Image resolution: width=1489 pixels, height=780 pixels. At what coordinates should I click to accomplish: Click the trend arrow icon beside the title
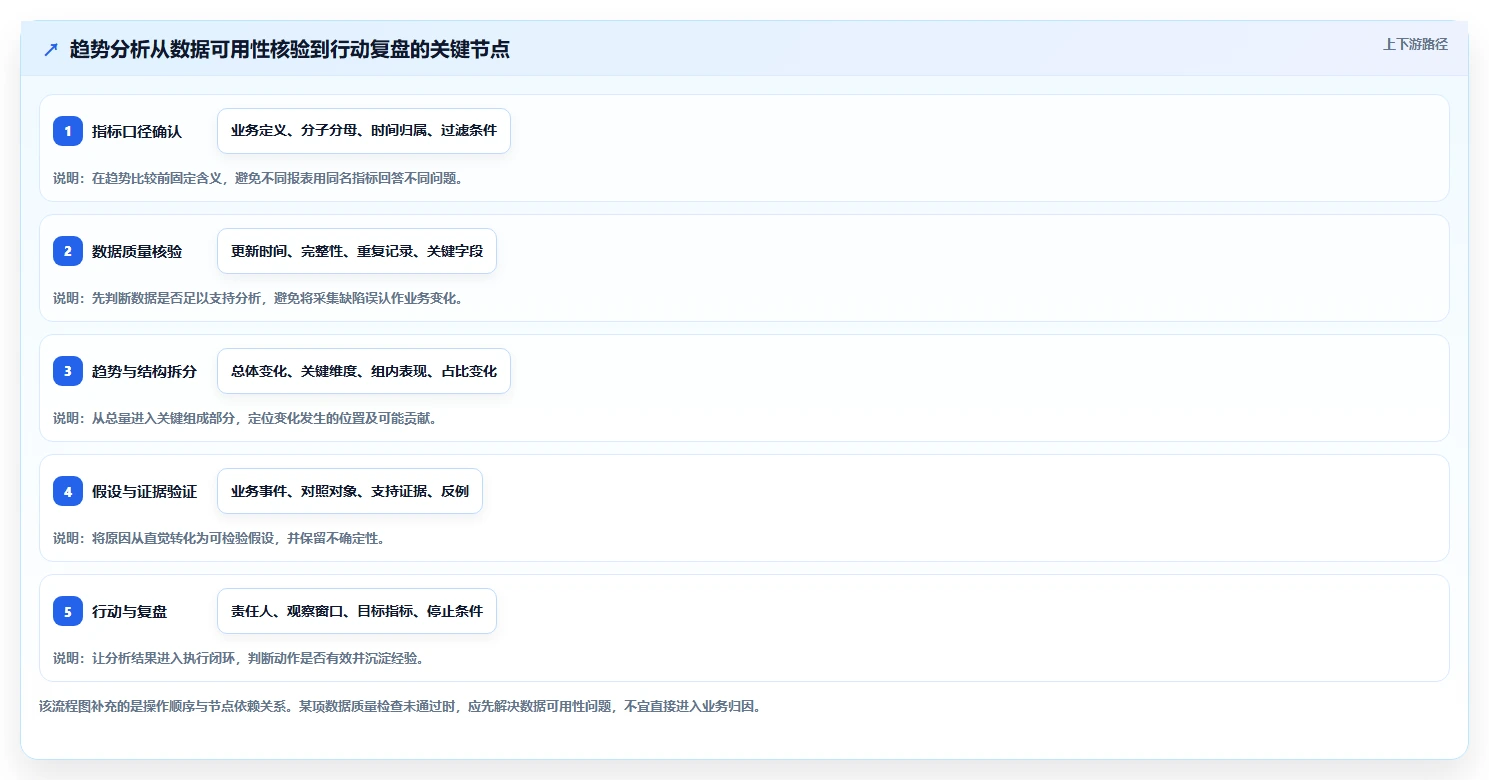tap(51, 50)
